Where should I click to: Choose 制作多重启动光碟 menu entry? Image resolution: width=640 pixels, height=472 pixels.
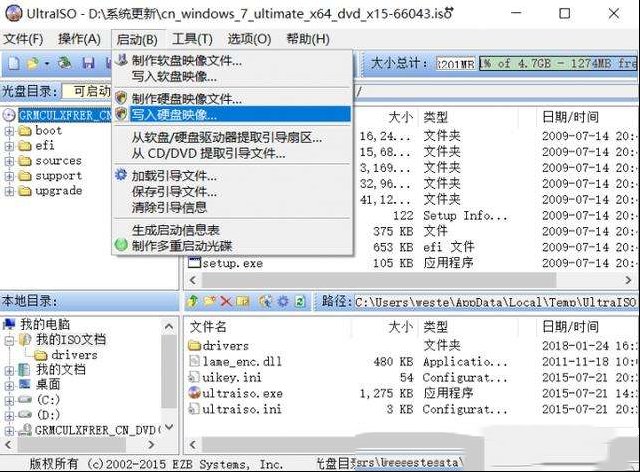(x=232, y=246)
